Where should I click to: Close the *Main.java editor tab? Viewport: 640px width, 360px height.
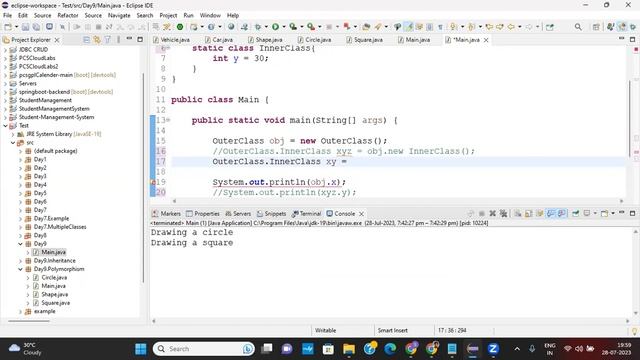pos(486,40)
